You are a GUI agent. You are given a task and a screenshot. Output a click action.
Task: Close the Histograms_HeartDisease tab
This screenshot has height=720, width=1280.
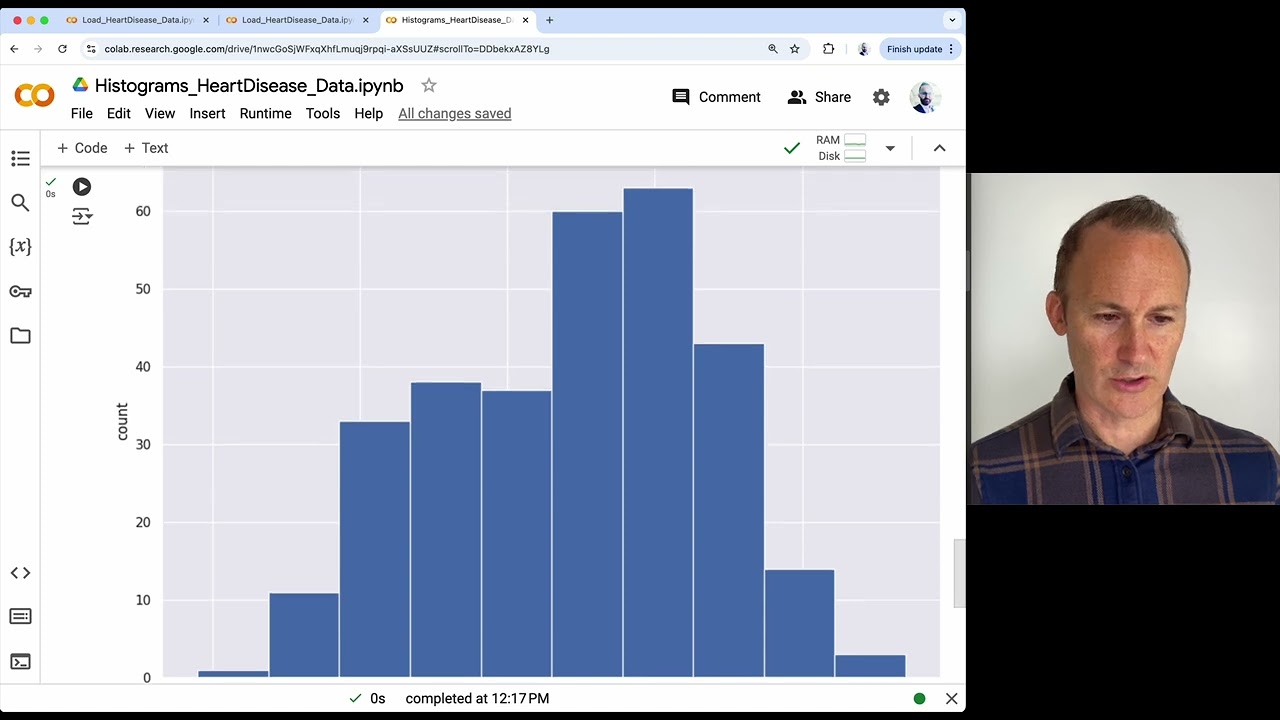pyautogui.click(x=525, y=20)
